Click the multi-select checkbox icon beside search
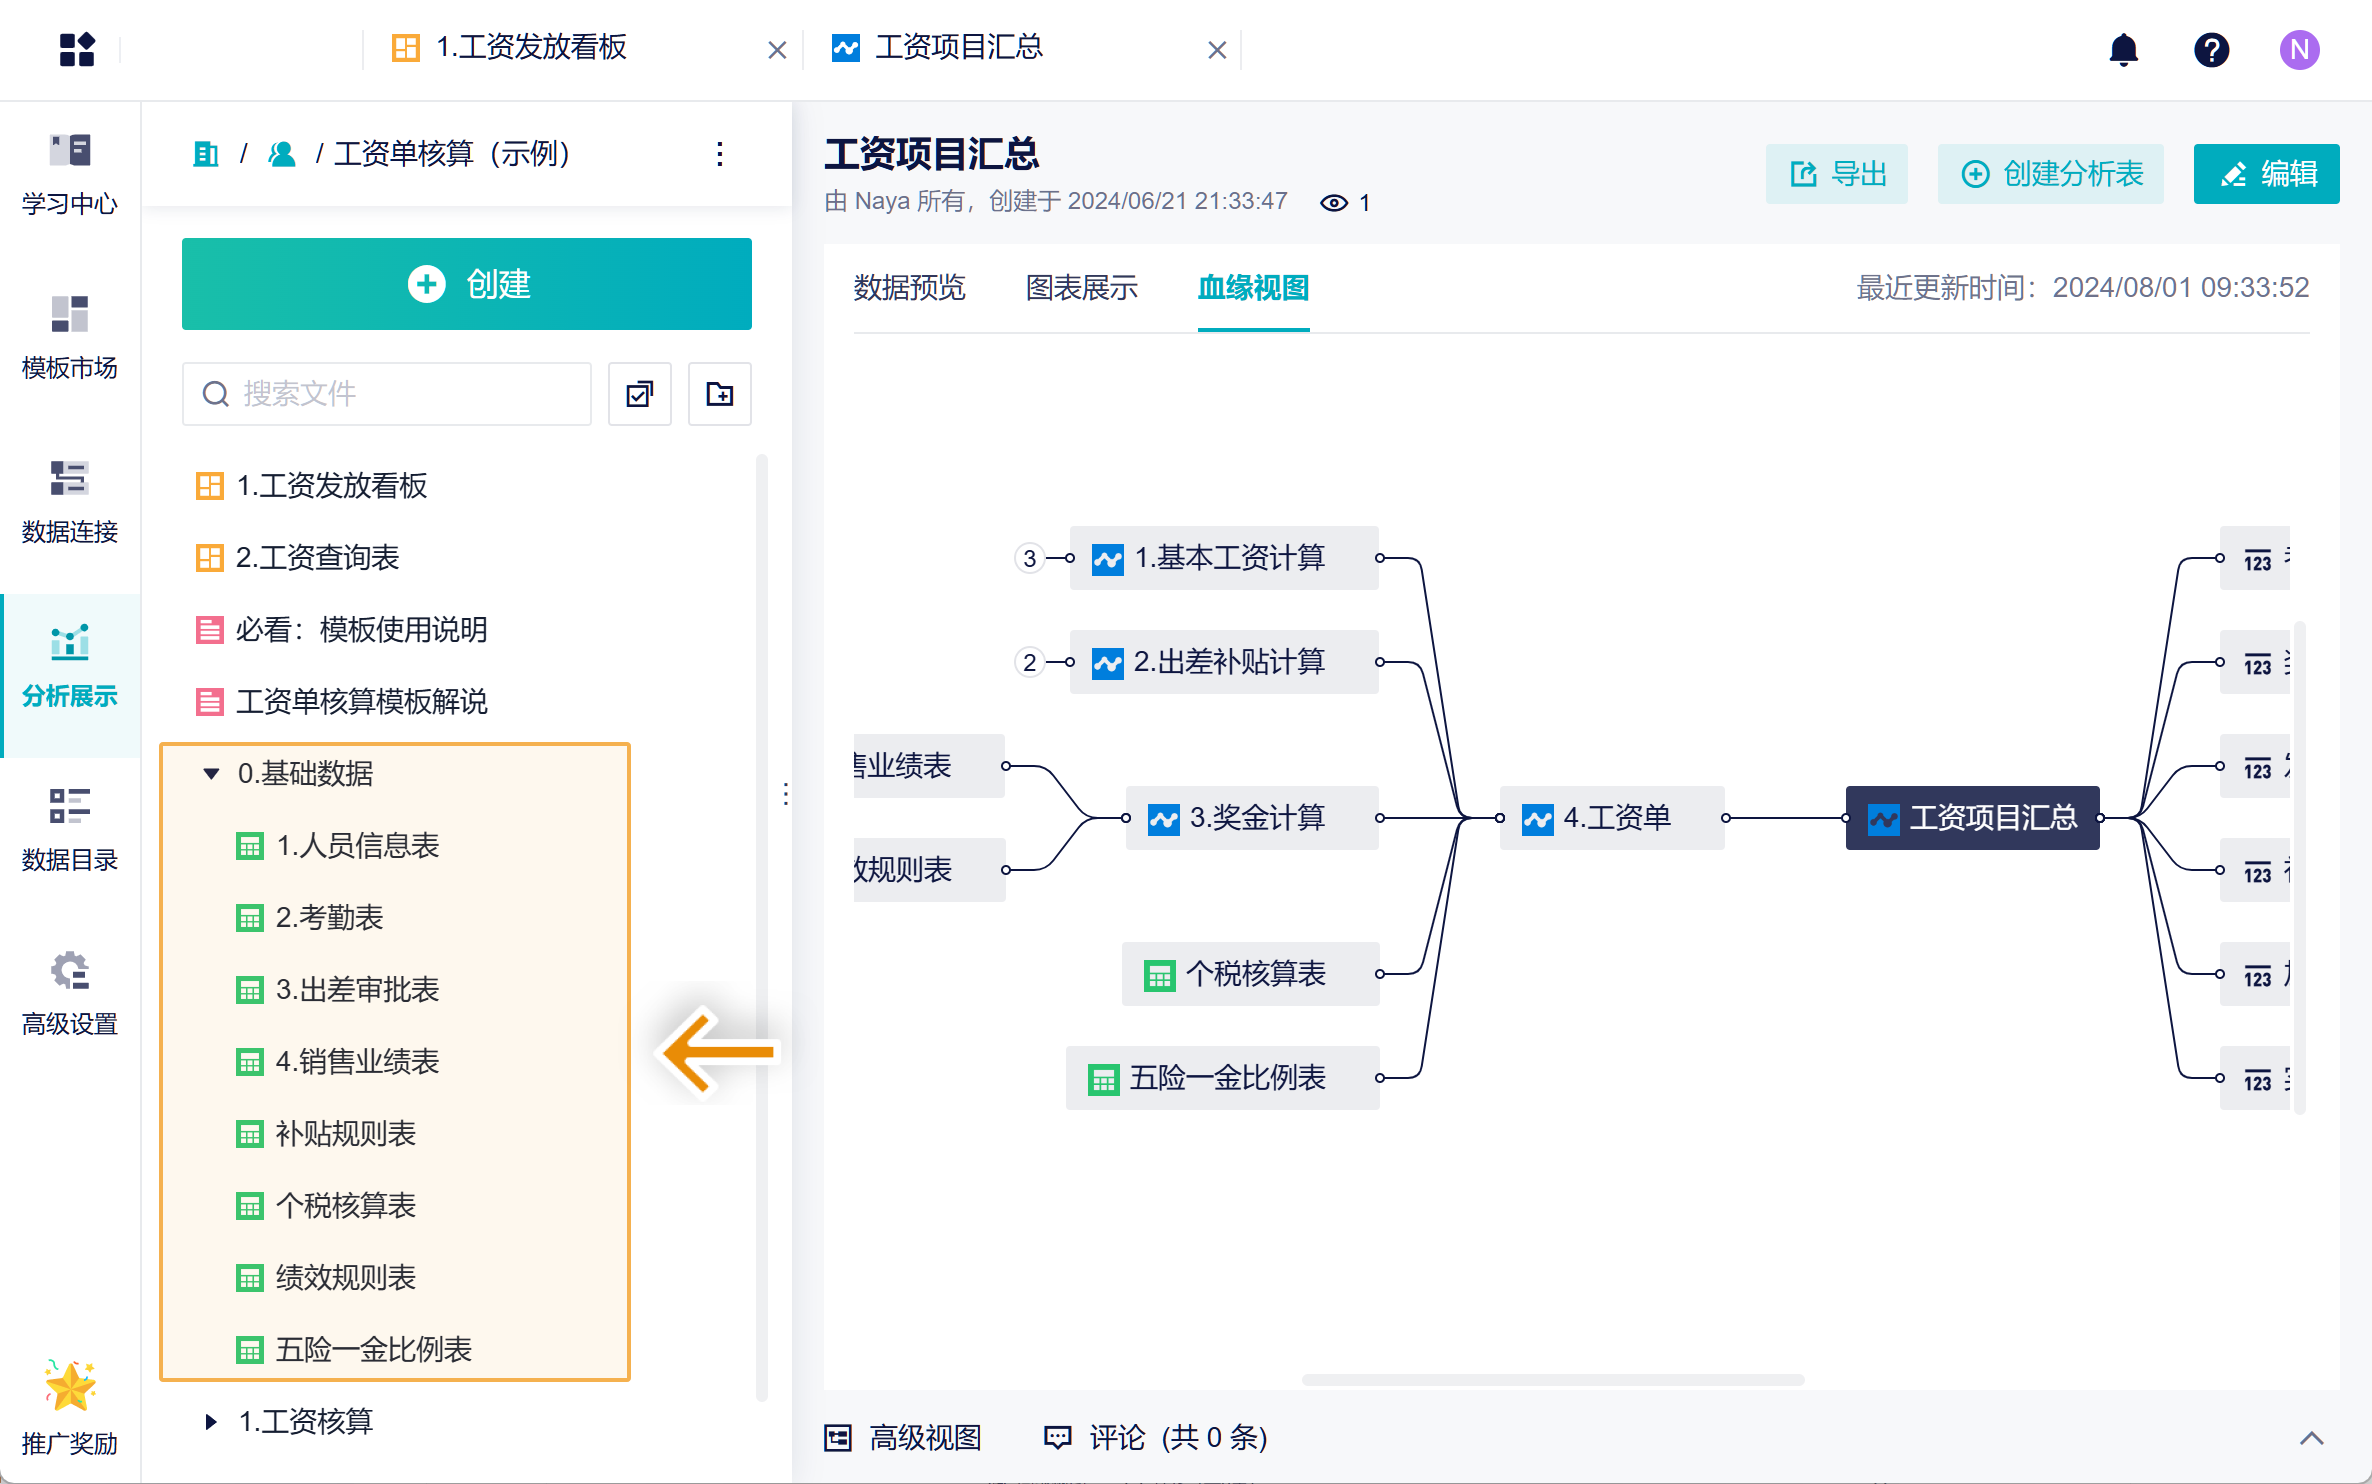This screenshot has width=2372, height=1484. [x=640, y=394]
